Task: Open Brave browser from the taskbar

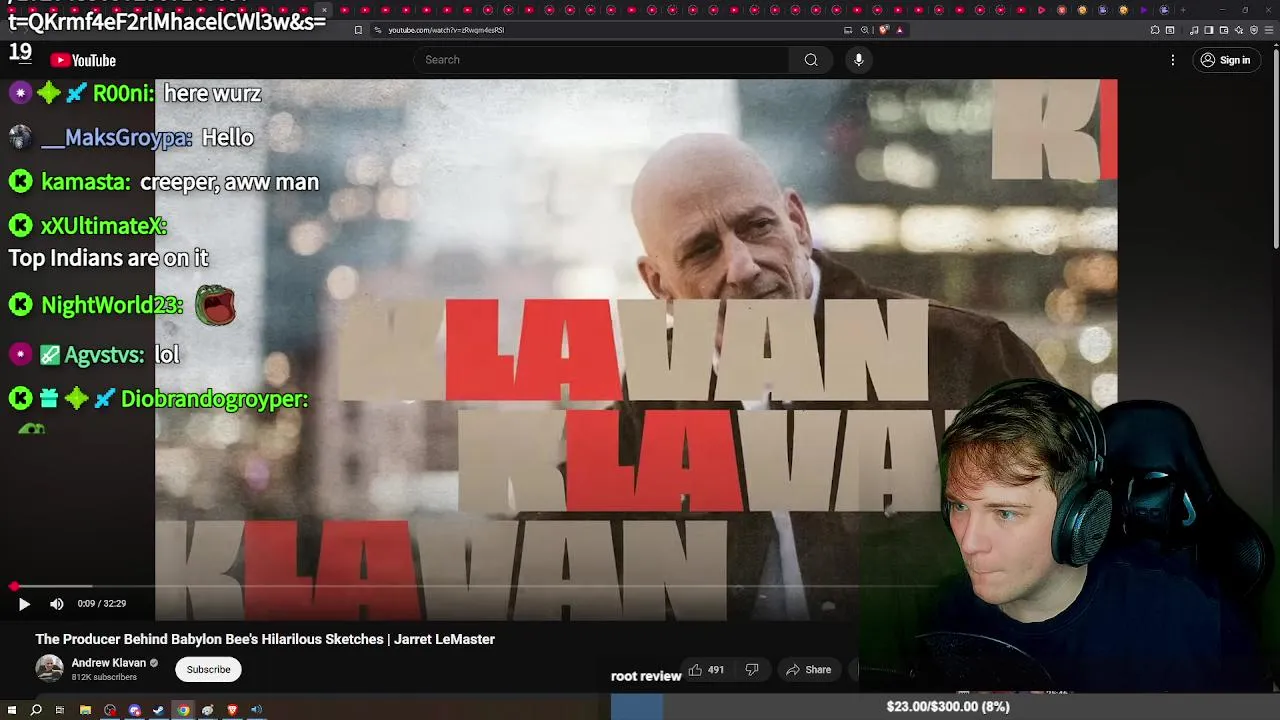Action: pos(232,710)
